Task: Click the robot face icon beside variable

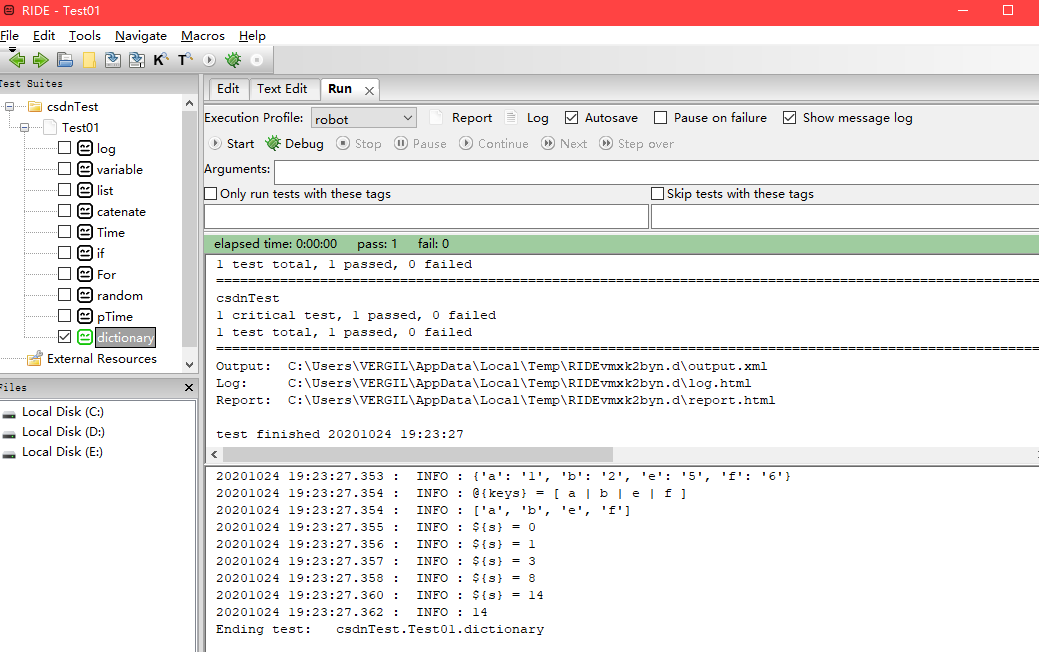Action: pyautogui.click(x=85, y=169)
